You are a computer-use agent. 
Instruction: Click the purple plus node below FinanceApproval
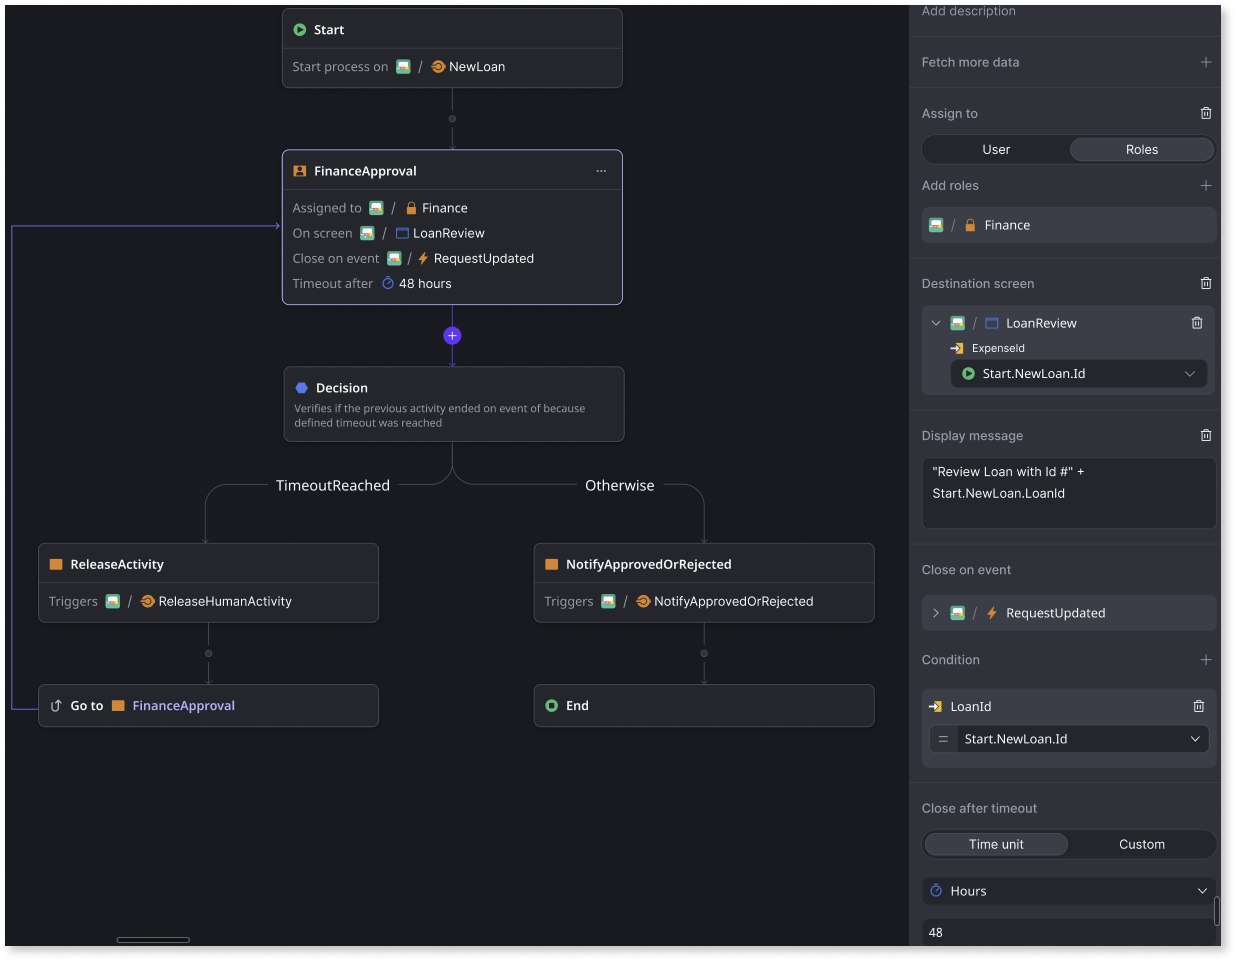tap(452, 336)
